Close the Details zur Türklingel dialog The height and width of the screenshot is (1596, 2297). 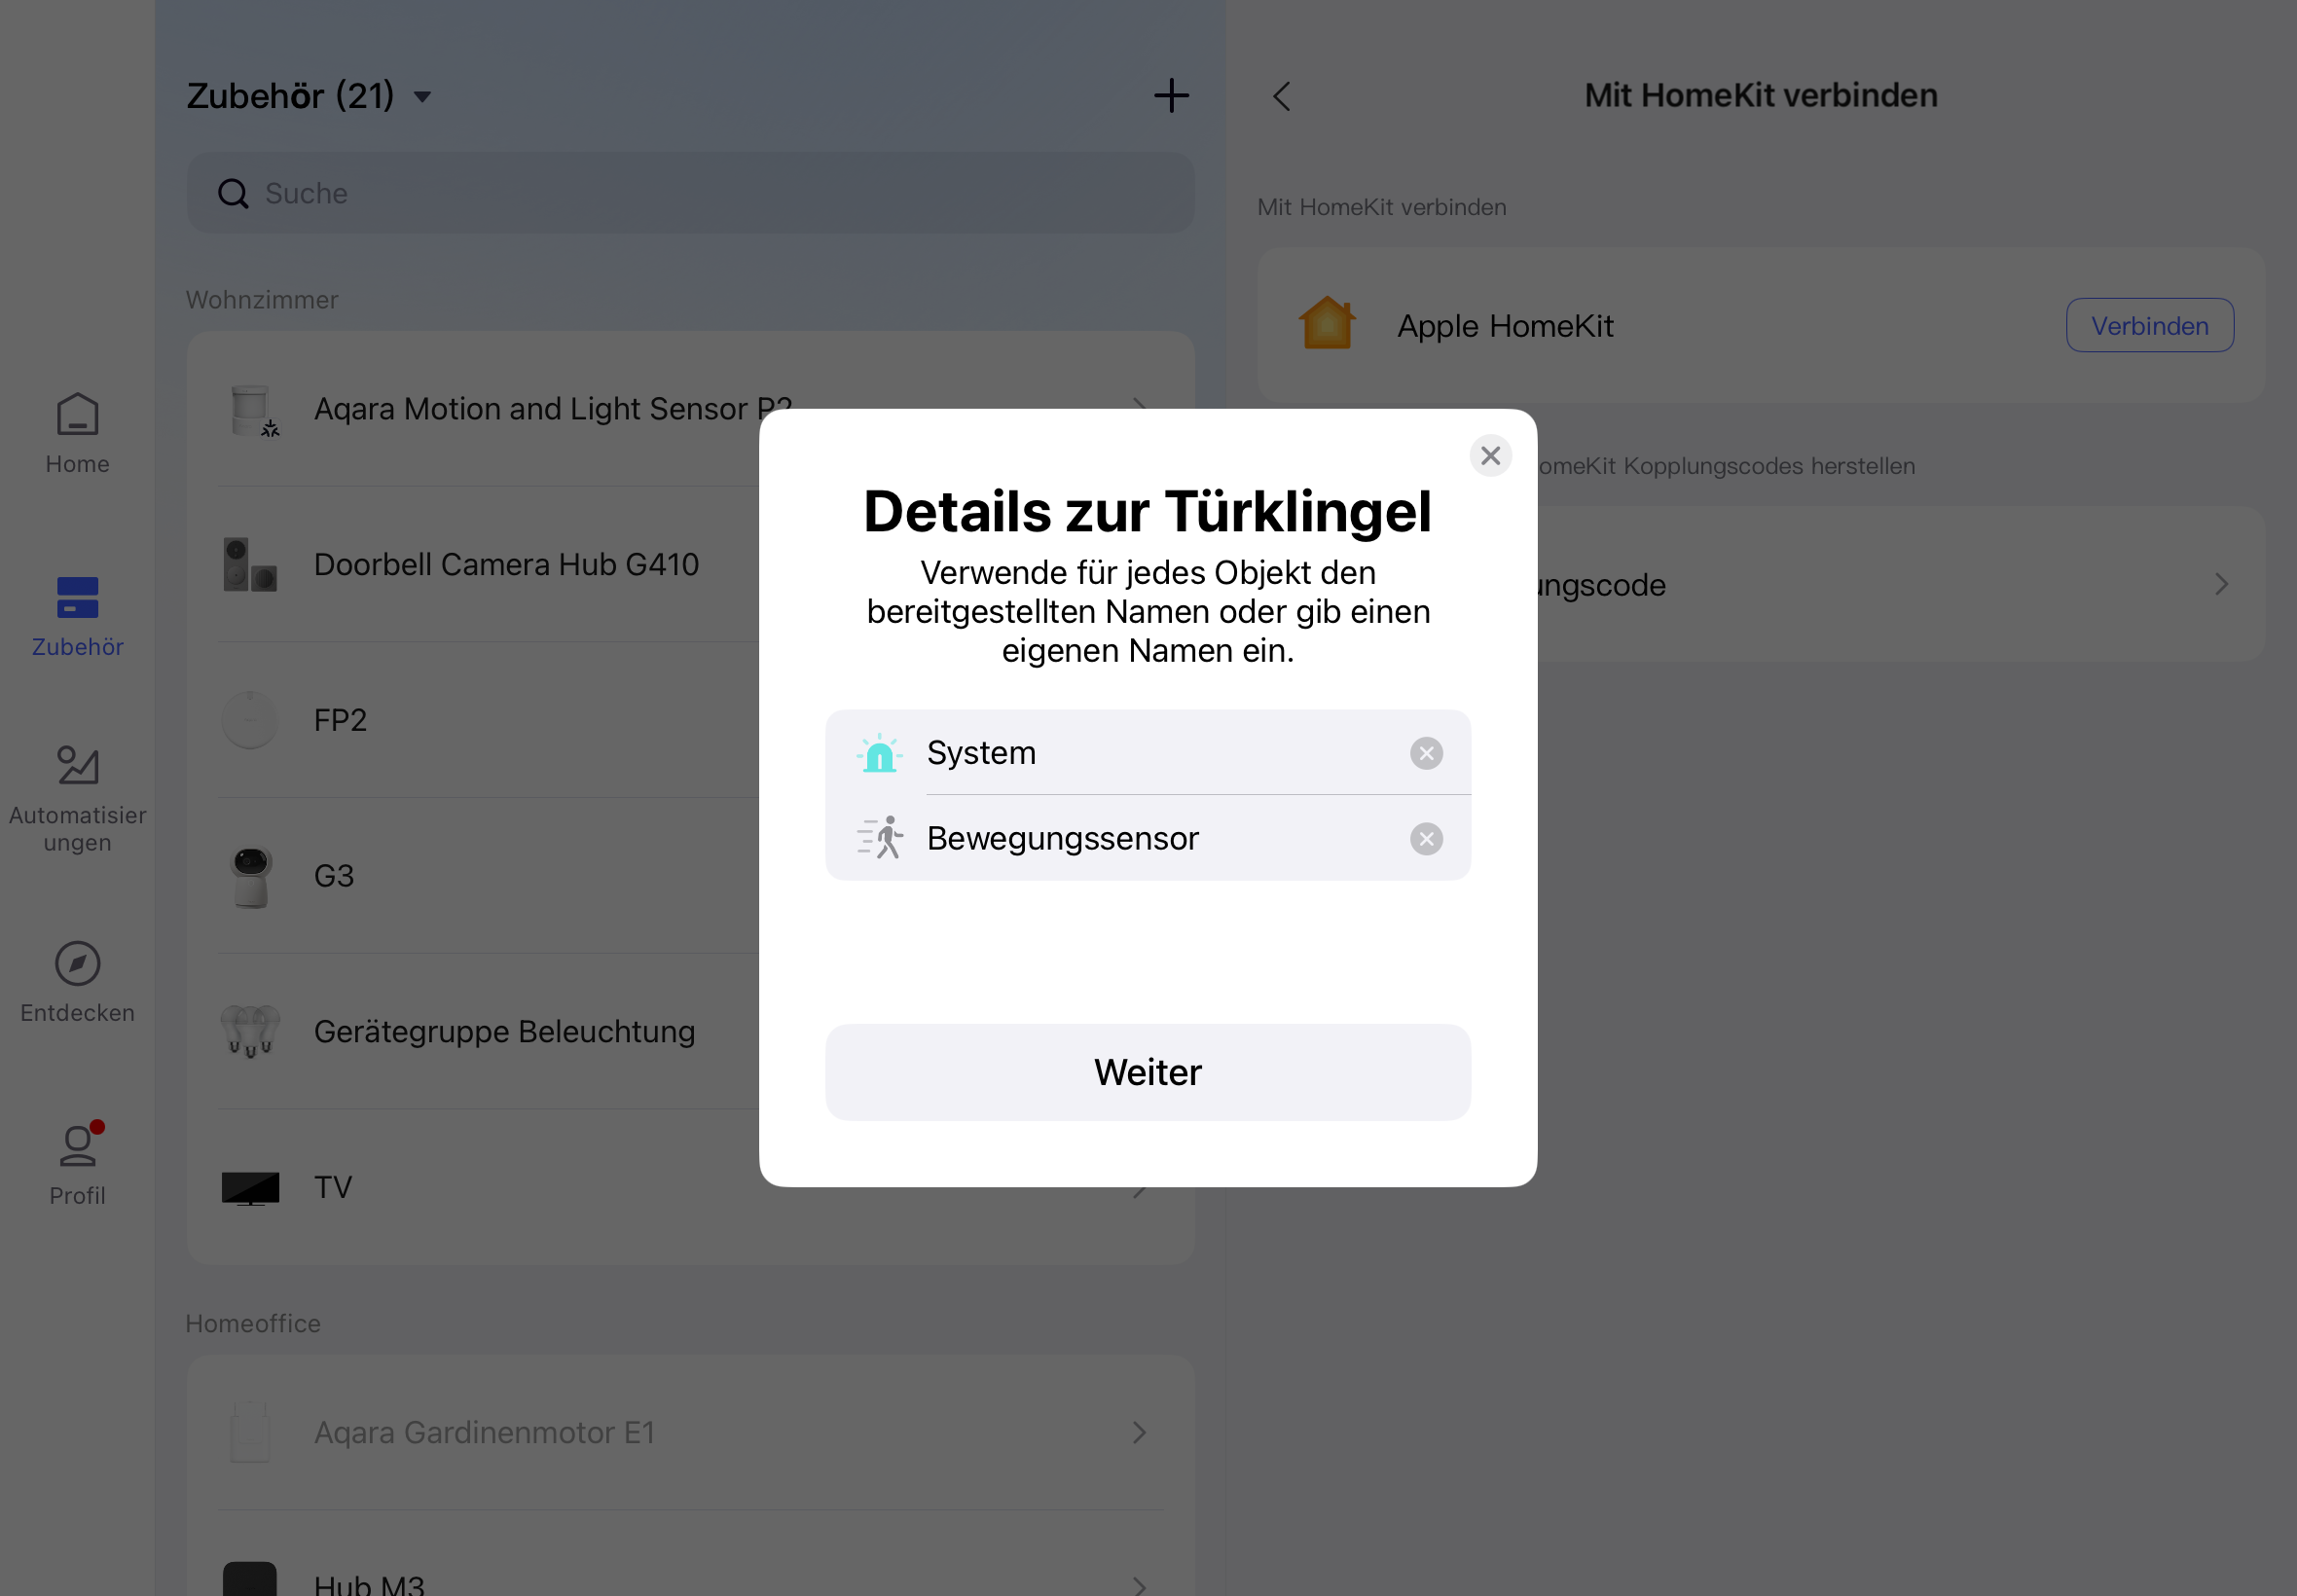(1489, 456)
